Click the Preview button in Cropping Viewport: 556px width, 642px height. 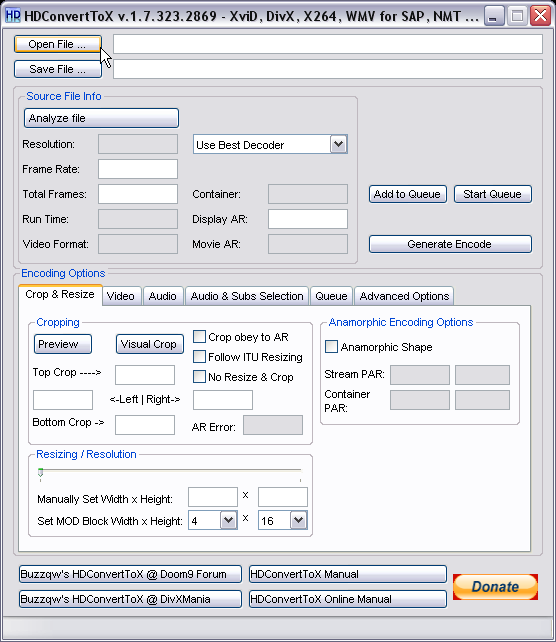(63, 344)
